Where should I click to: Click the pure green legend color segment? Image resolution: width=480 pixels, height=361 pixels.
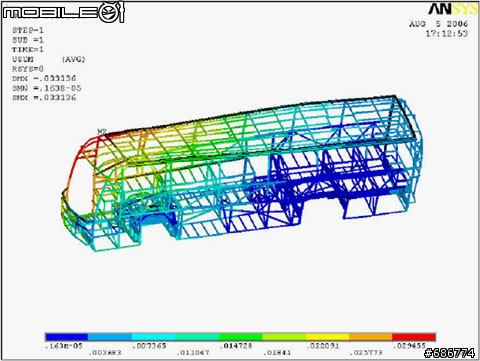click(x=241, y=337)
